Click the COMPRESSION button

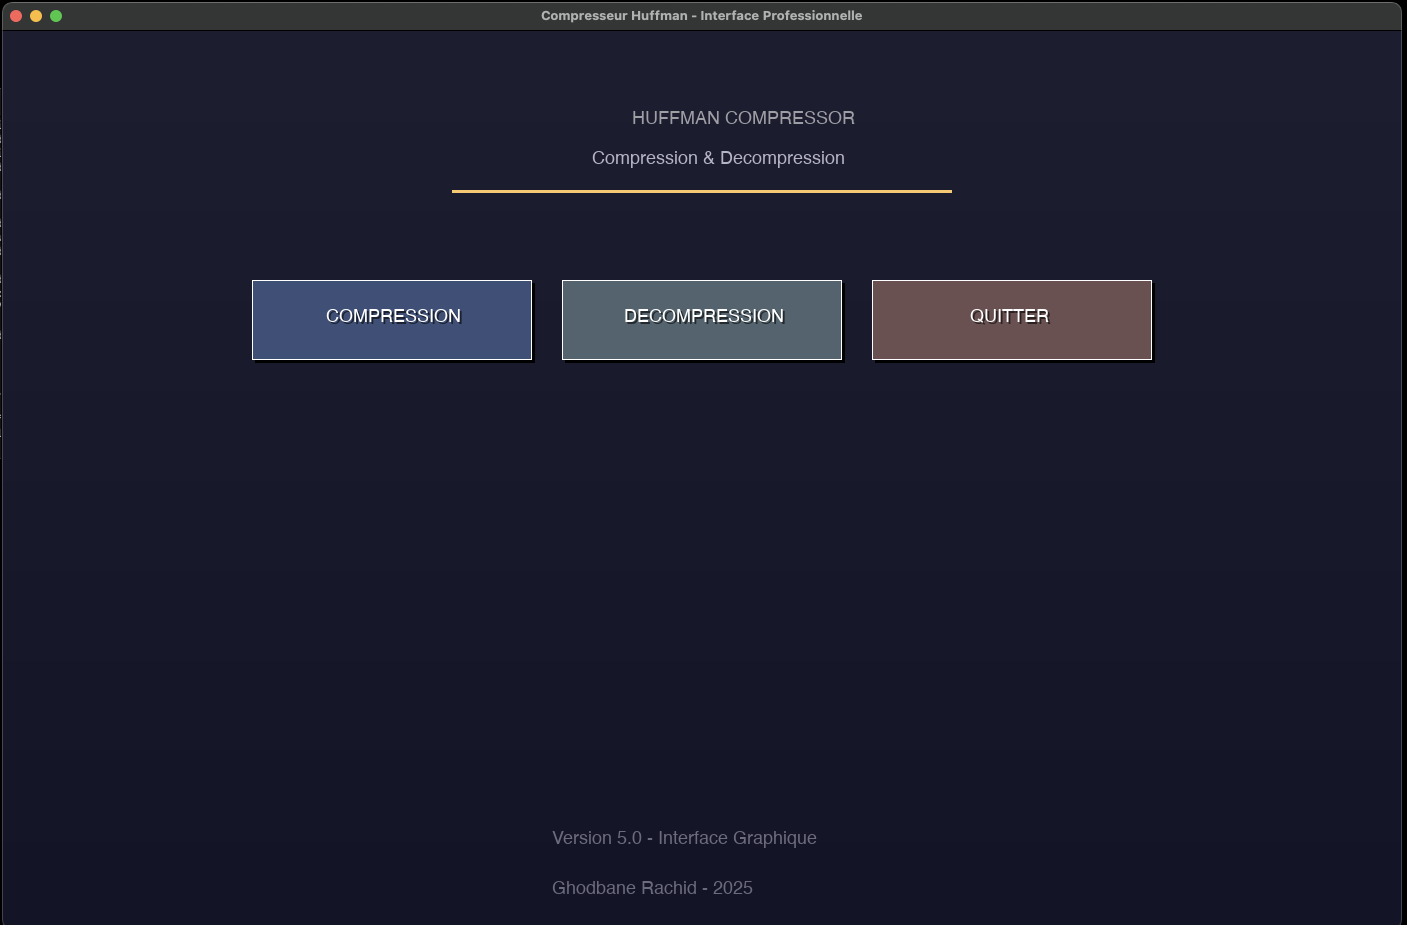click(x=392, y=319)
